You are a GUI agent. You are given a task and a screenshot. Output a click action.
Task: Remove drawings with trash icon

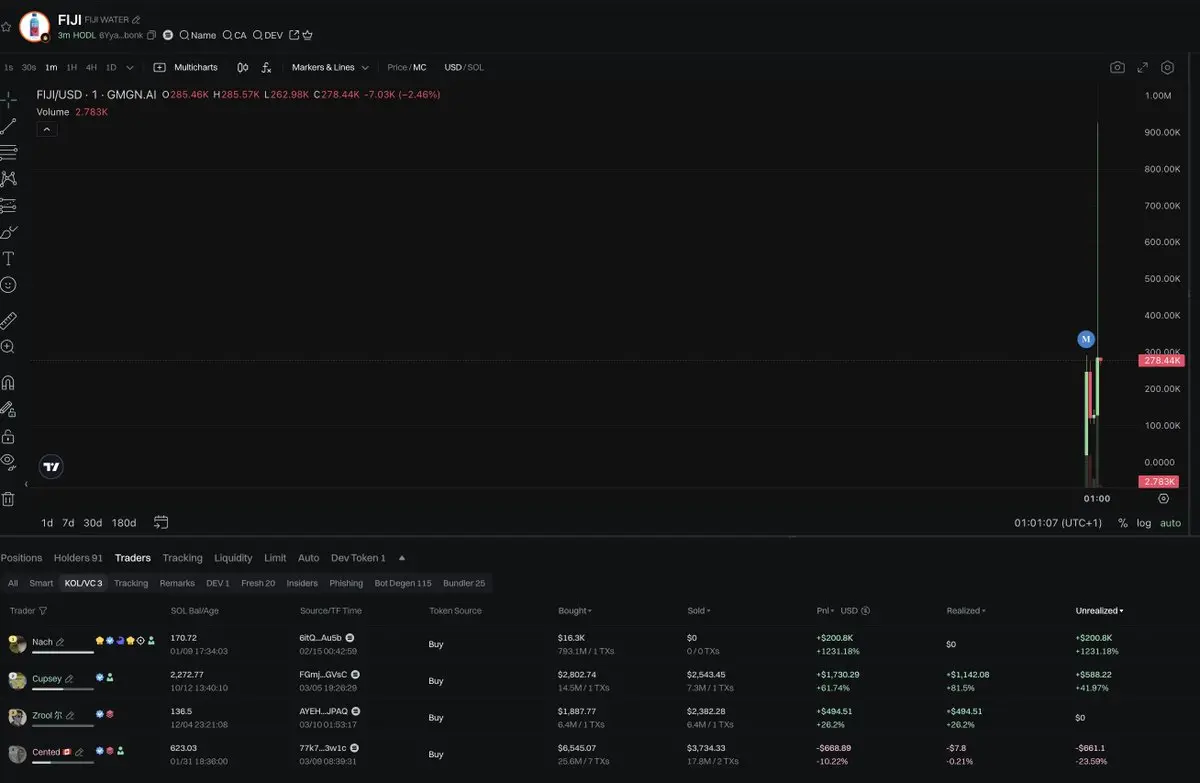coord(8,498)
